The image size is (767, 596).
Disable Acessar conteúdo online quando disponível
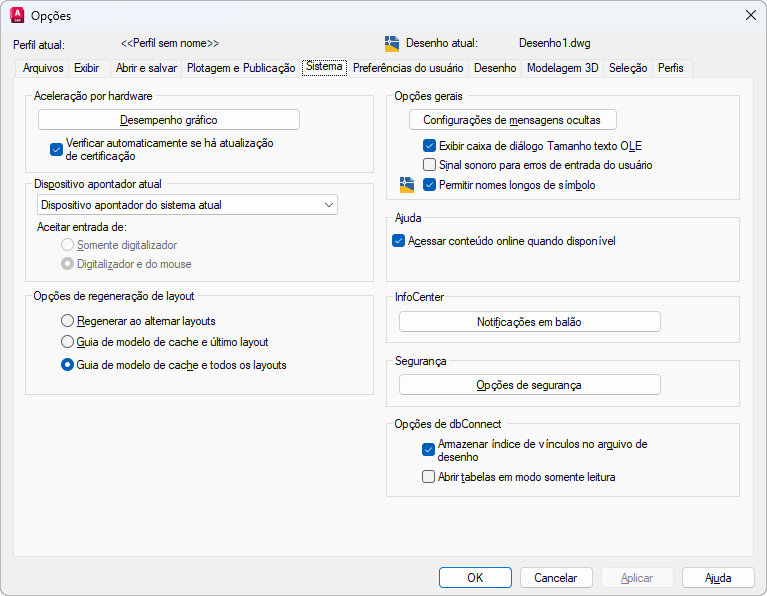point(399,241)
